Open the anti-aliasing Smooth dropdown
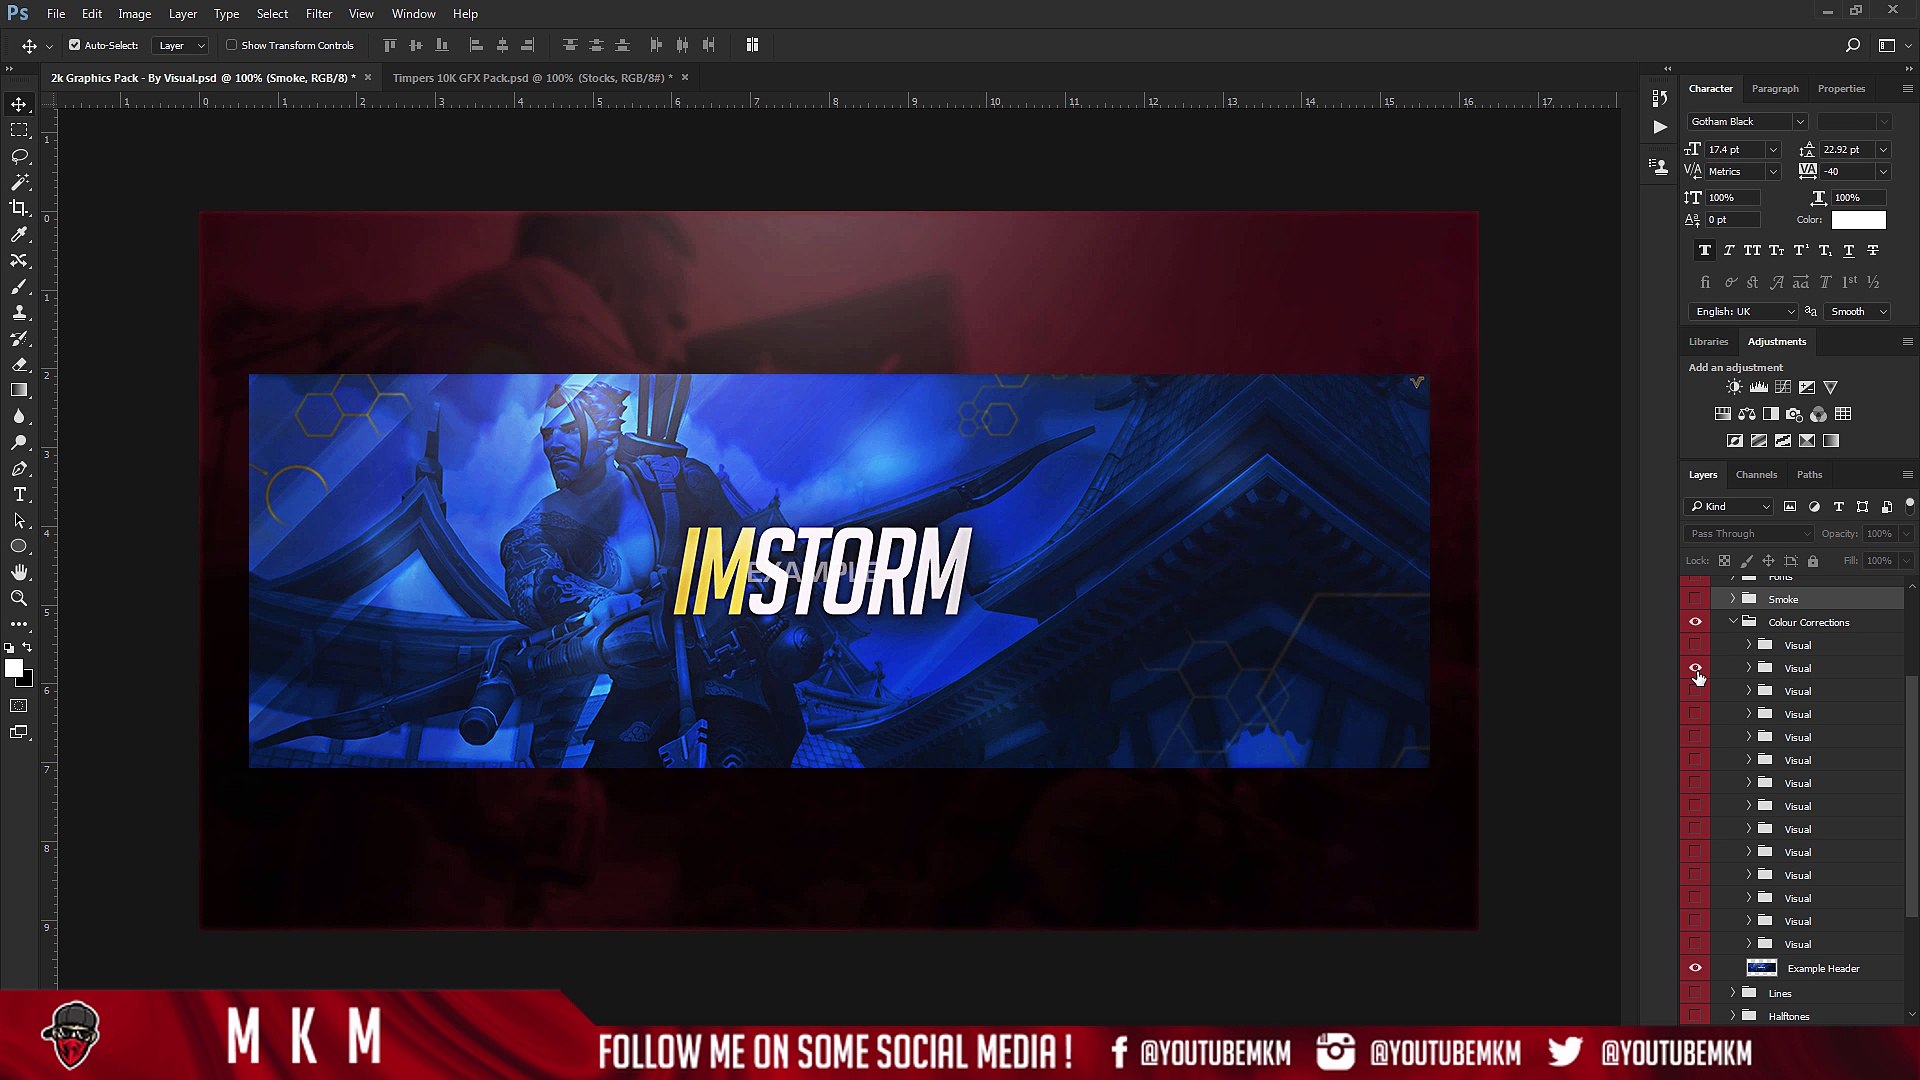The width and height of the screenshot is (1920, 1080). tap(1857, 312)
